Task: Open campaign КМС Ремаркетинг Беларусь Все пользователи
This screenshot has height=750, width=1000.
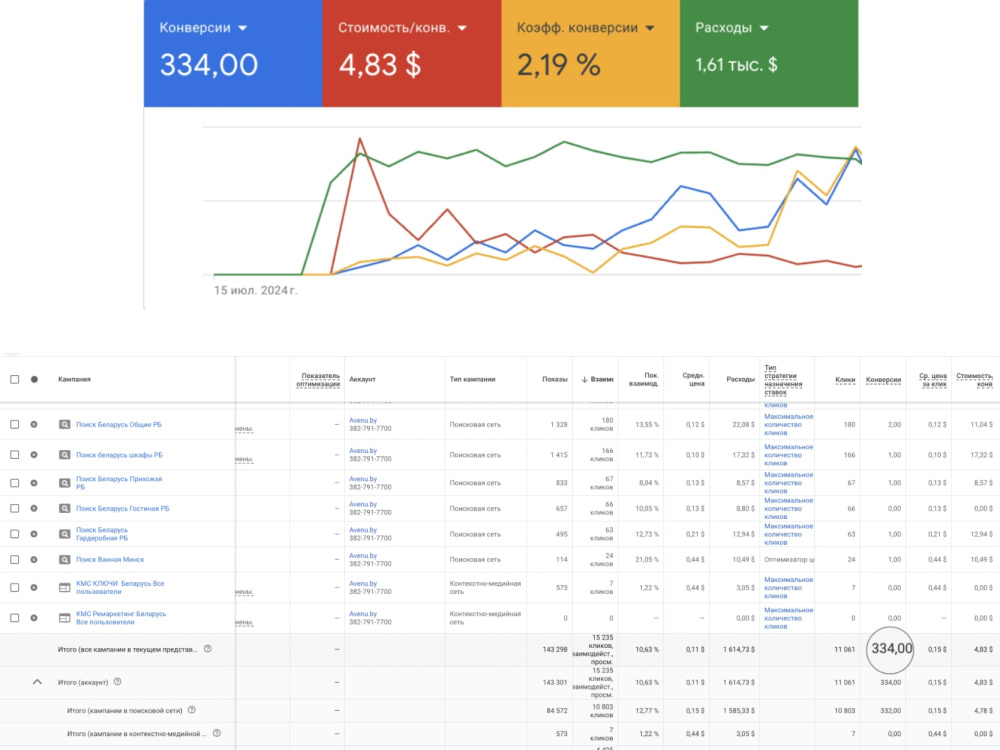Action: 121,618
